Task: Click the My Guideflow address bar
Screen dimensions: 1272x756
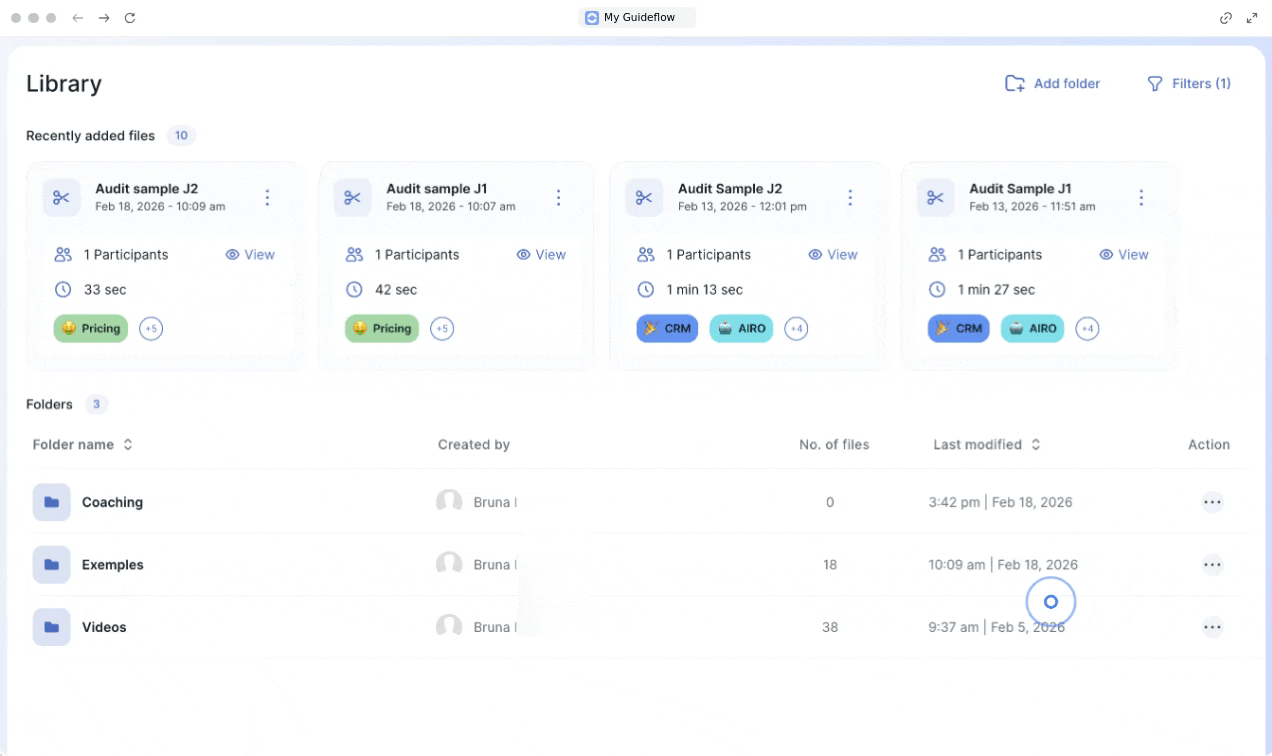Action: [636, 18]
